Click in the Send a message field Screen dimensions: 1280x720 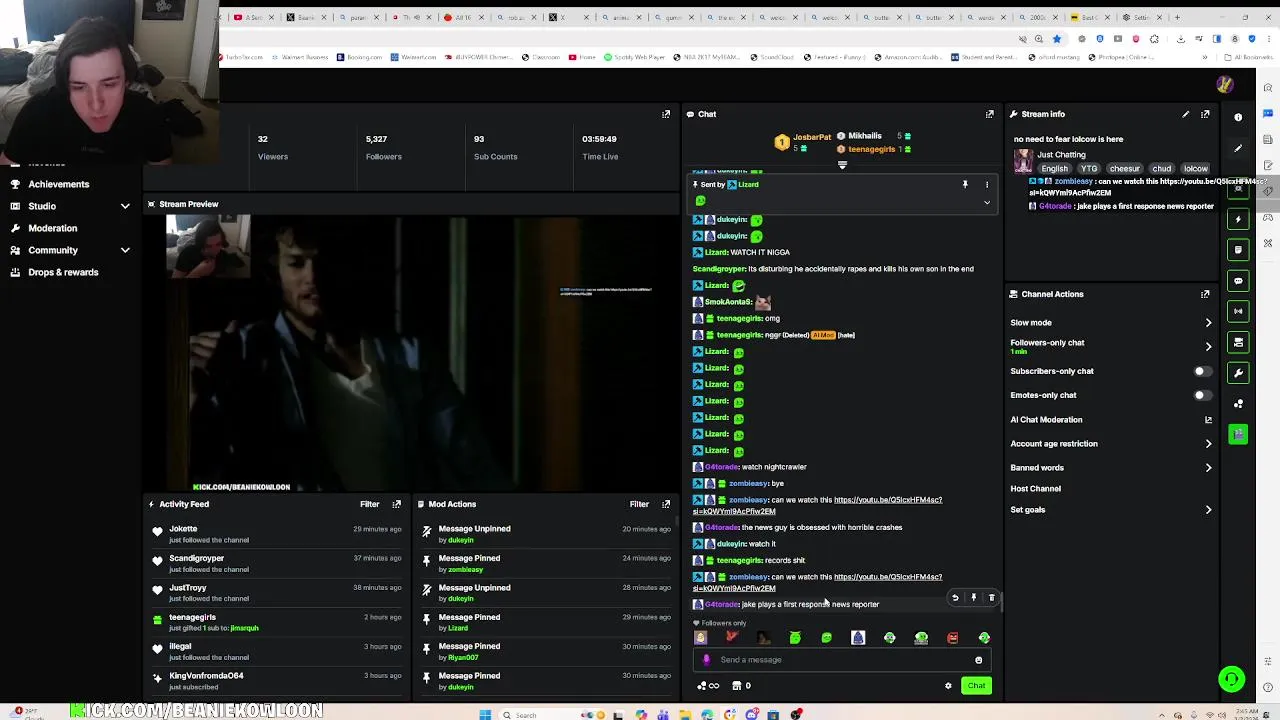click(x=840, y=660)
